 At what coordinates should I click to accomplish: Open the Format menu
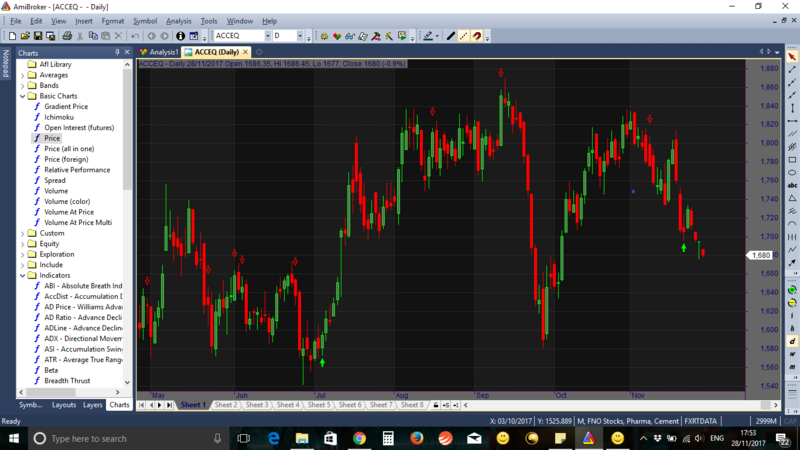coord(113,21)
